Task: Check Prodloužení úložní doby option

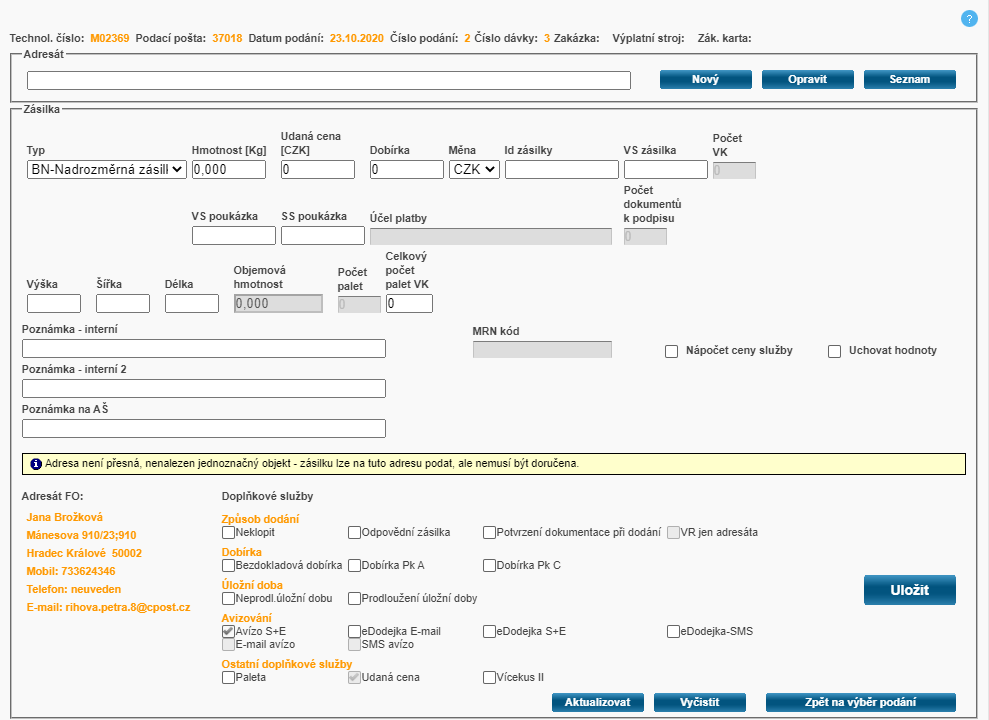Action: point(355,598)
